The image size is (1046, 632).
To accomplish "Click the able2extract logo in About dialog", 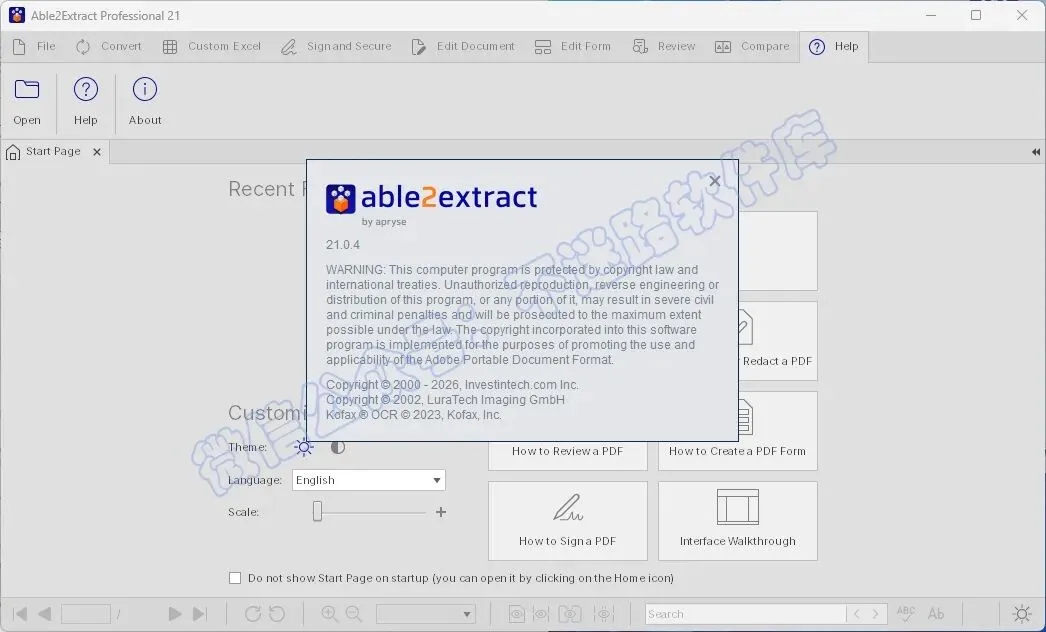I will [432, 198].
